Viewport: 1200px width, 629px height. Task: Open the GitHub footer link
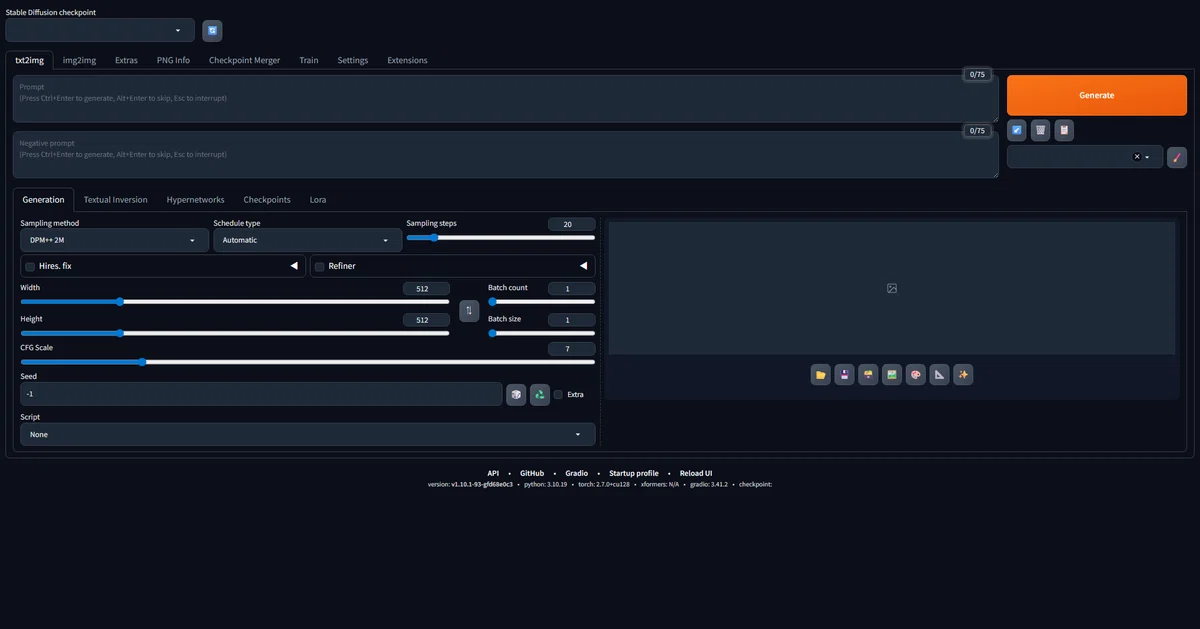532,473
